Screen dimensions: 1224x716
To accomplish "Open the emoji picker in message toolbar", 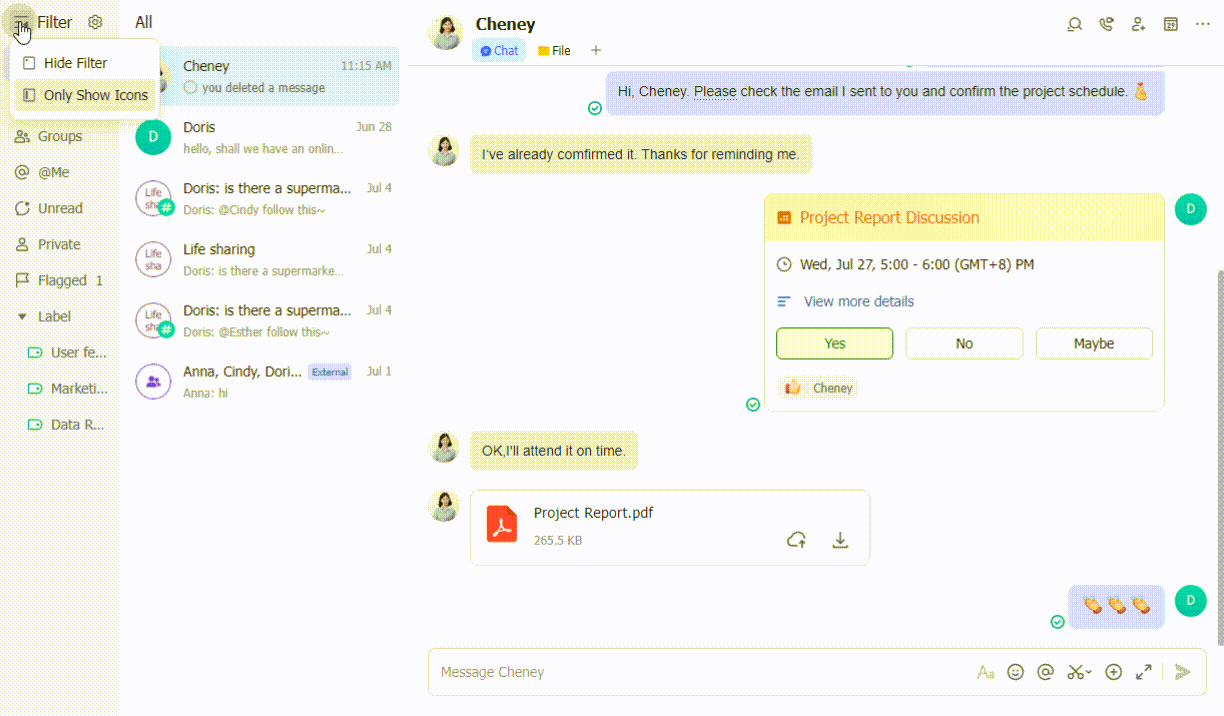I will coord(1015,671).
